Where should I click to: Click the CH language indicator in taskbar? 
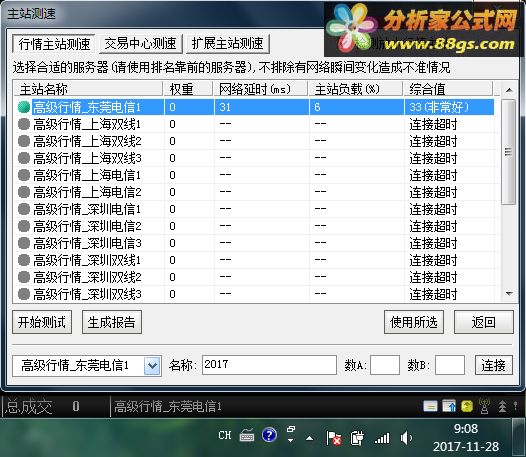[x=225, y=435]
